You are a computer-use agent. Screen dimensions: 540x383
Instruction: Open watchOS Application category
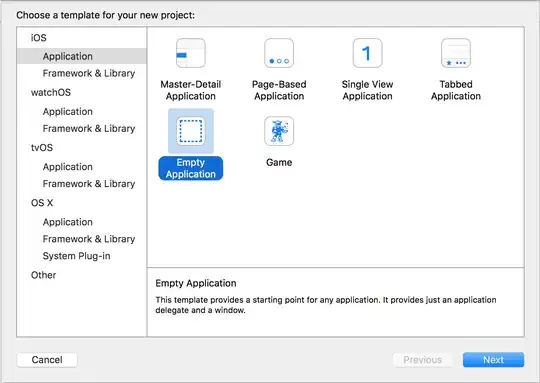pyautogui.click(x=68, y=112)
